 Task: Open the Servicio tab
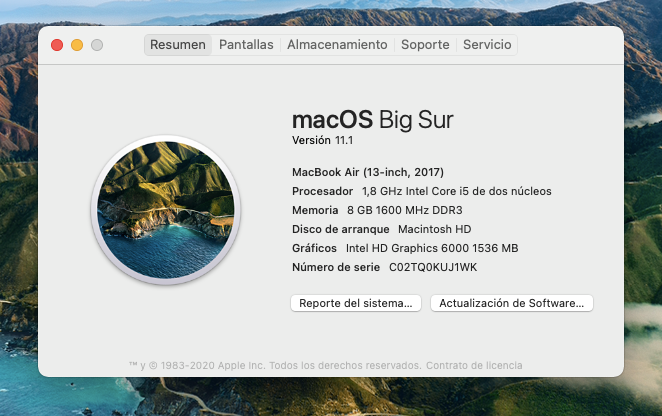click(487, 45)
